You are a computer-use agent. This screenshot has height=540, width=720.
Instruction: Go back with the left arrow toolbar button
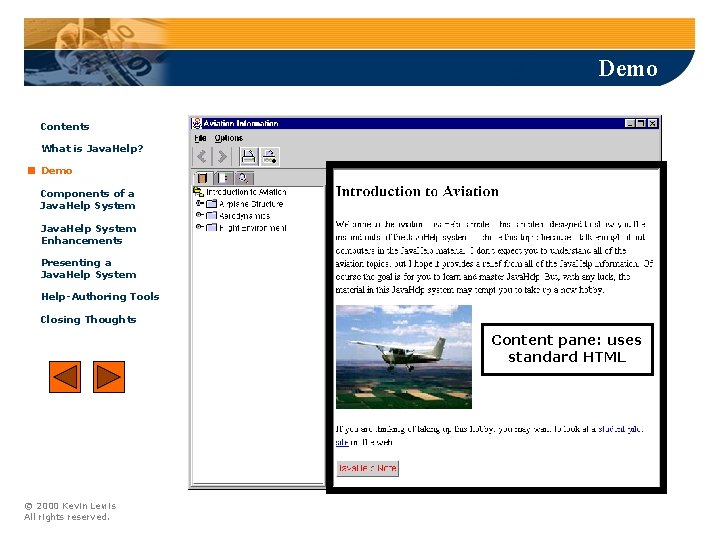coord(202,157)
